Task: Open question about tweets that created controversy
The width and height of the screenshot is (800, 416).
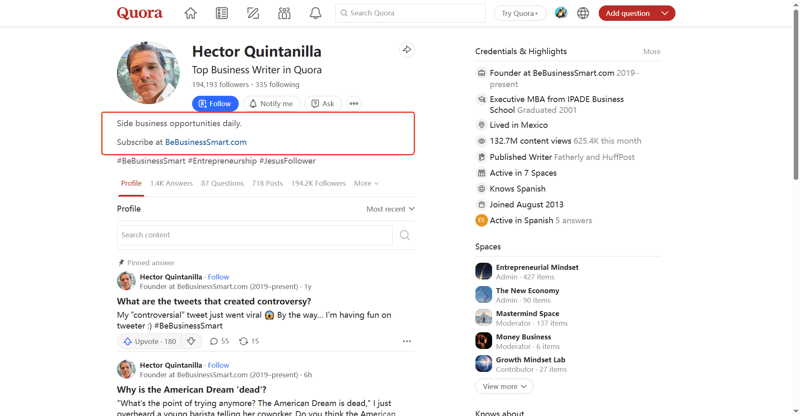Action: [214, 301]
